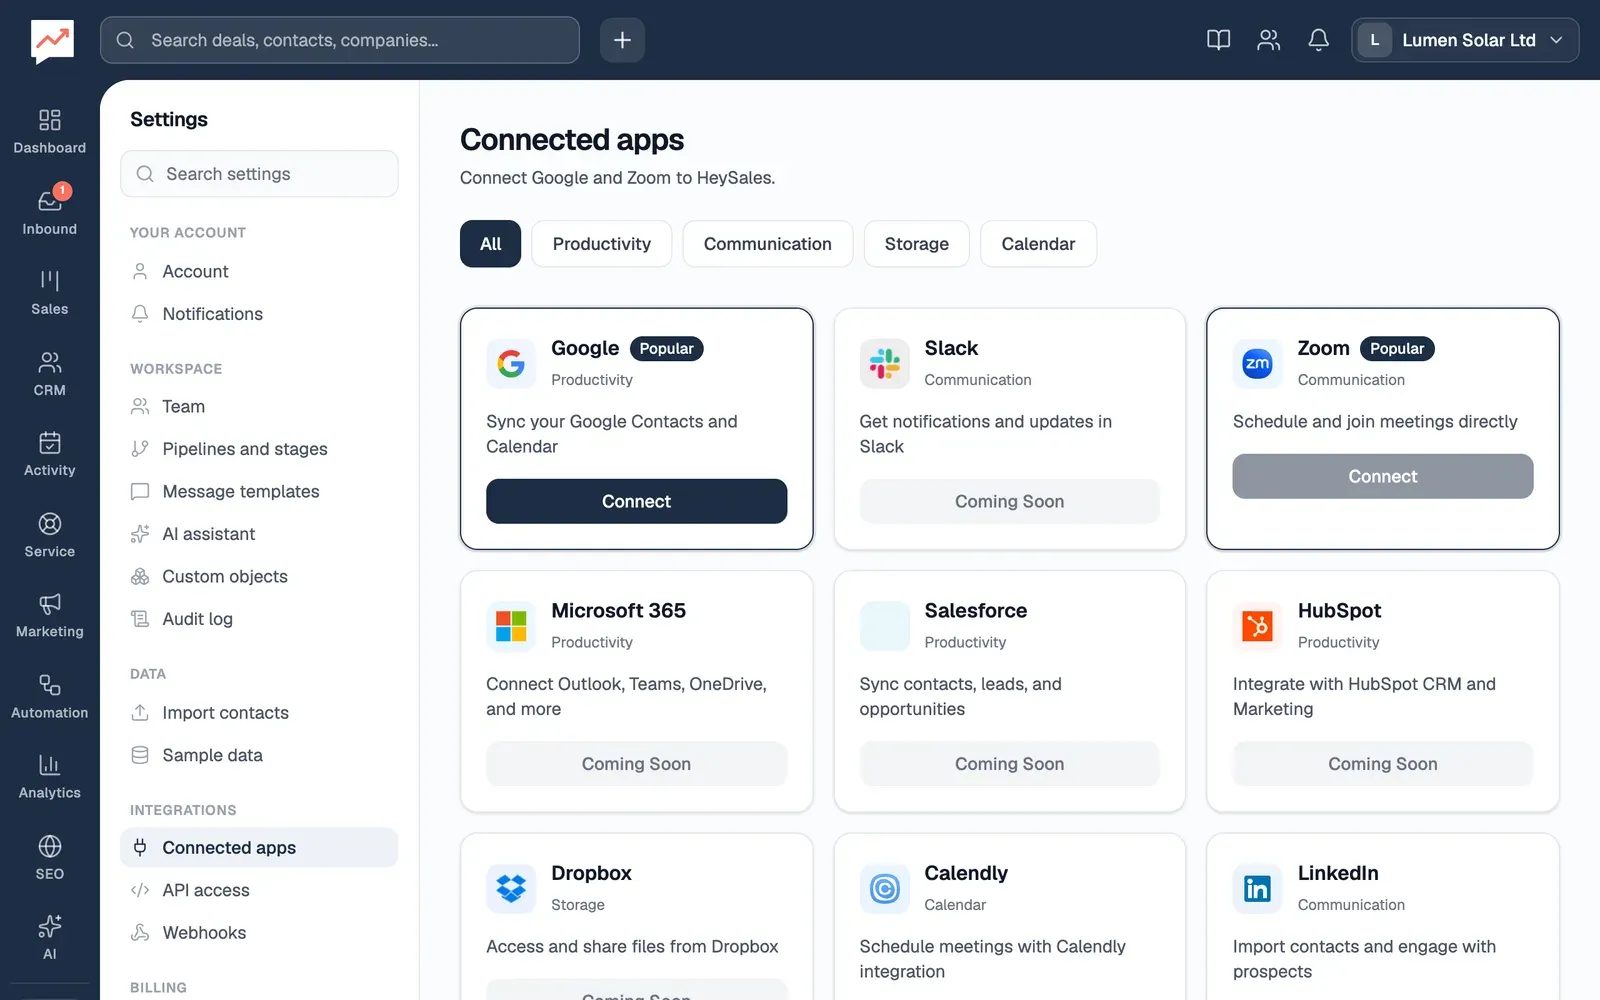
Task: Open Marketing megaphone icon
Action: [49, 616]
